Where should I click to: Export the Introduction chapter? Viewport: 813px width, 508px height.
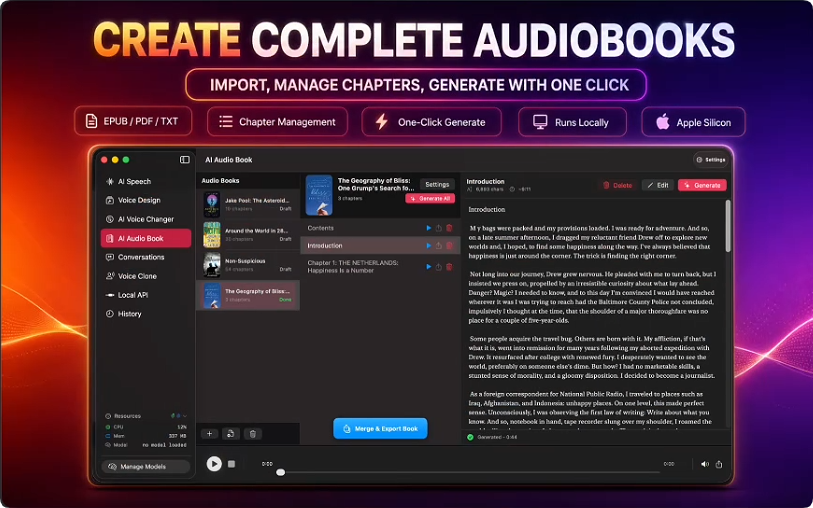coord(439,246)
